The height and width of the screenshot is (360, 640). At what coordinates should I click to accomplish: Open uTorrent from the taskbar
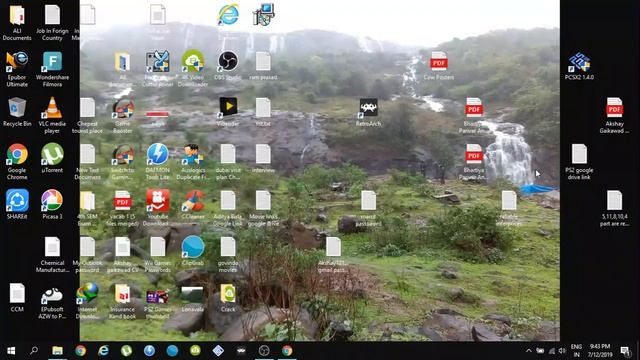pos(126,351)
